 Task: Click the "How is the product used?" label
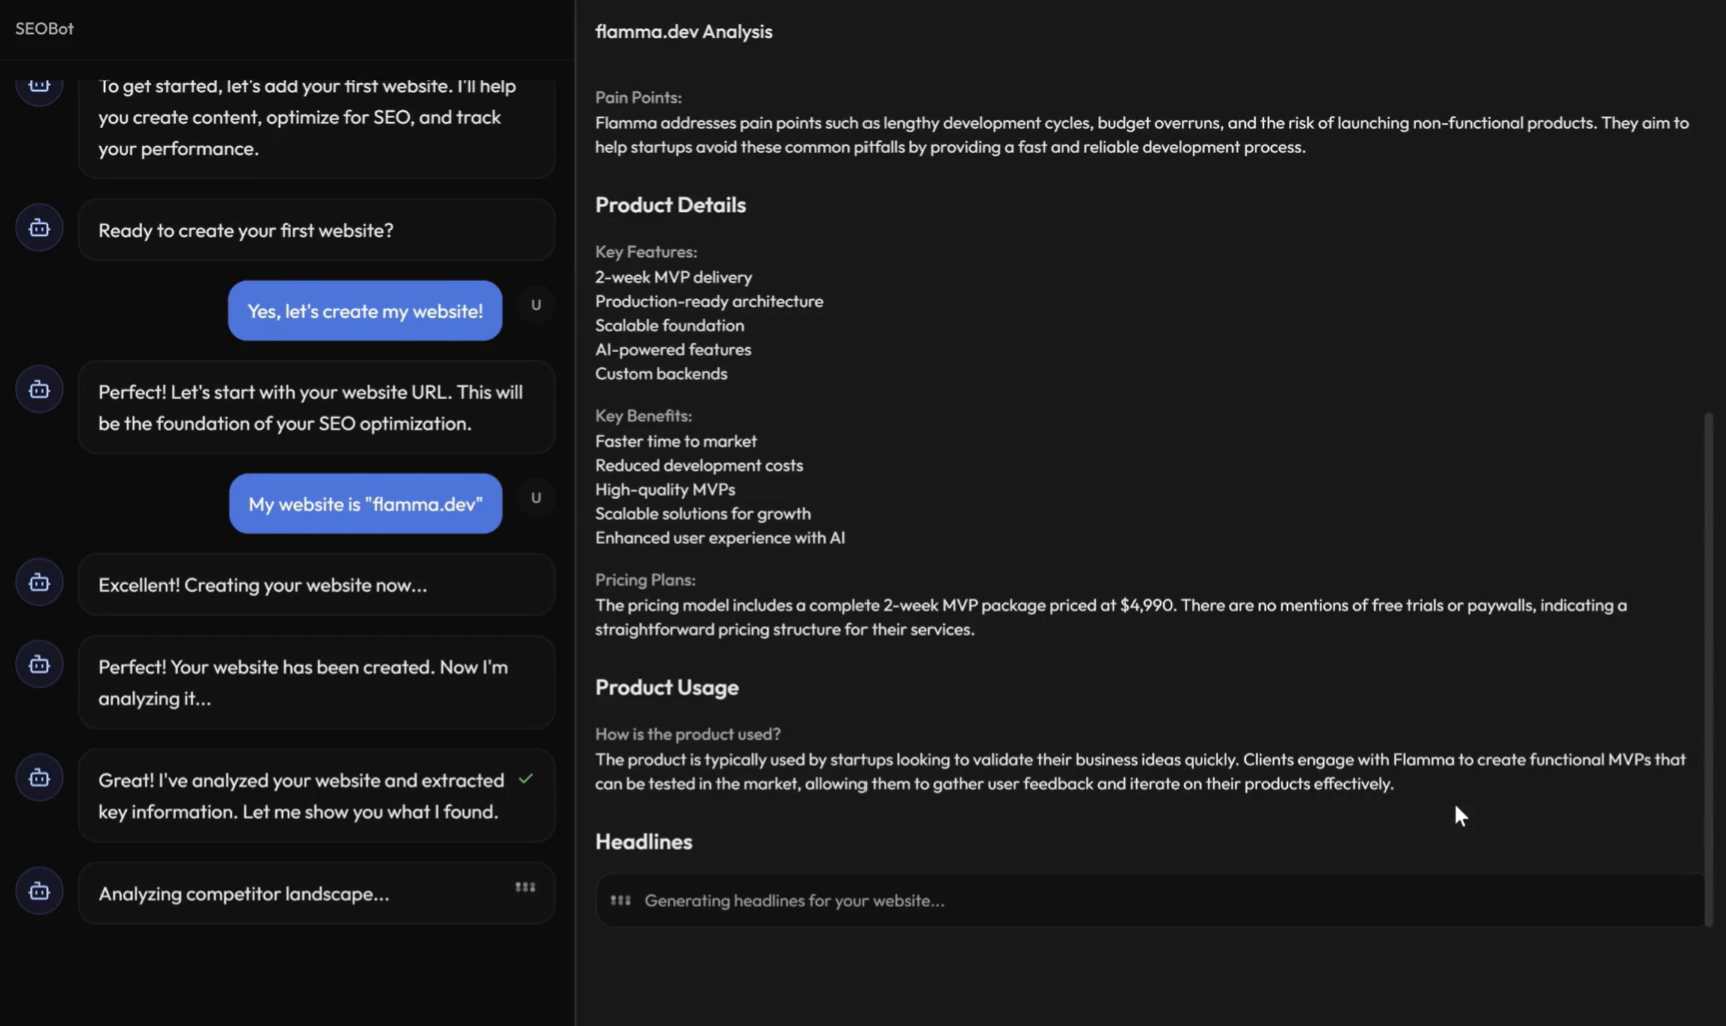click(688, 734)
